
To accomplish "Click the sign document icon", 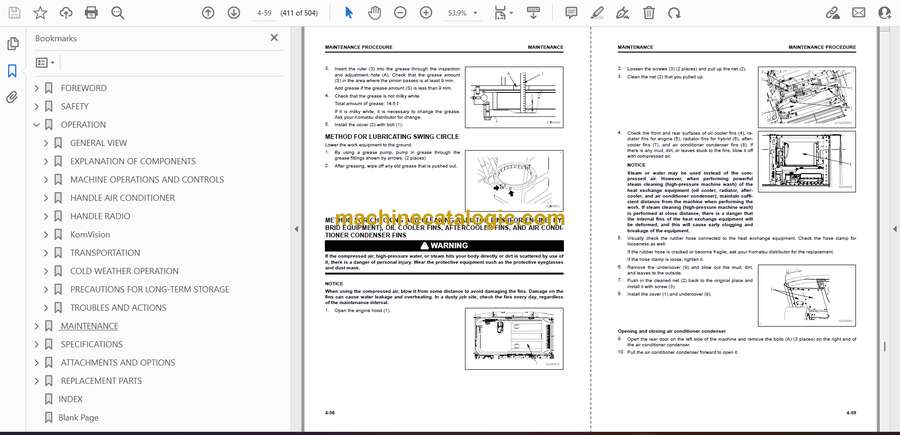I will 623,13.
